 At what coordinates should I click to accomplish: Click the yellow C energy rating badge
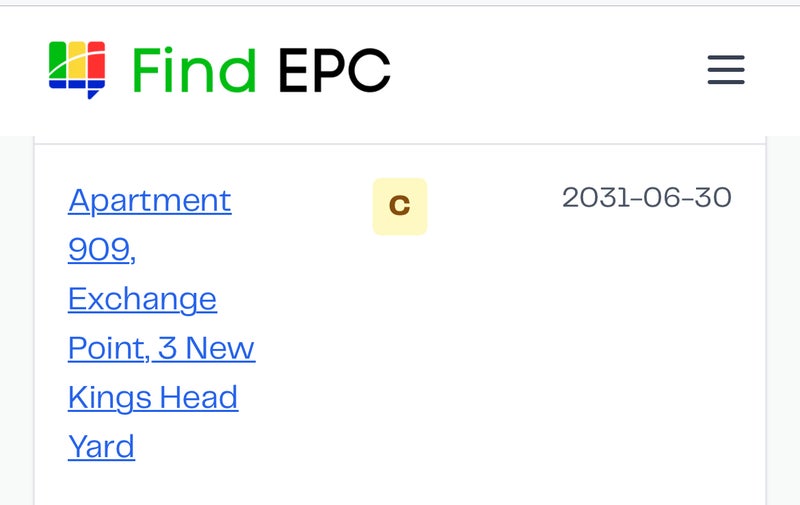[399, 206]
